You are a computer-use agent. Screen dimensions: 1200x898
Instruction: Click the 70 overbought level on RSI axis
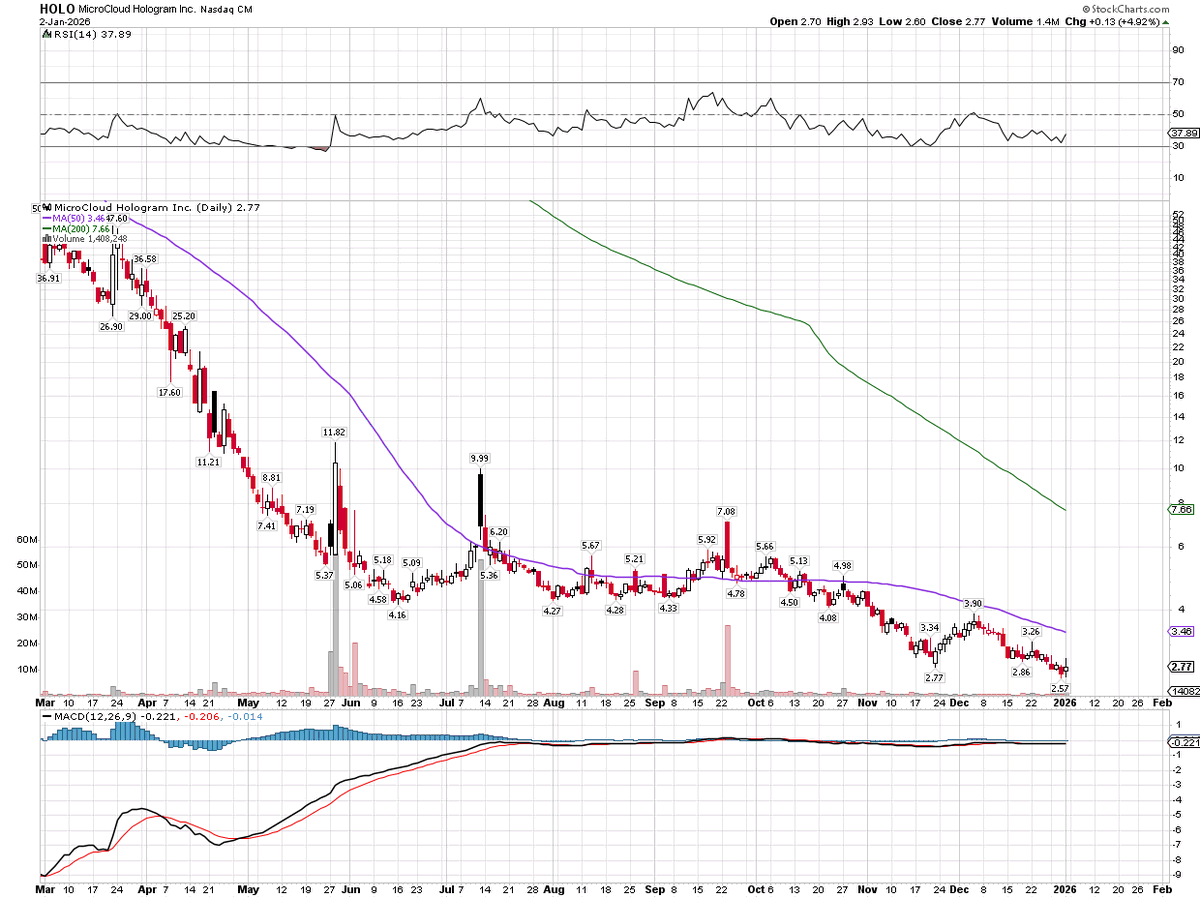1178,83
